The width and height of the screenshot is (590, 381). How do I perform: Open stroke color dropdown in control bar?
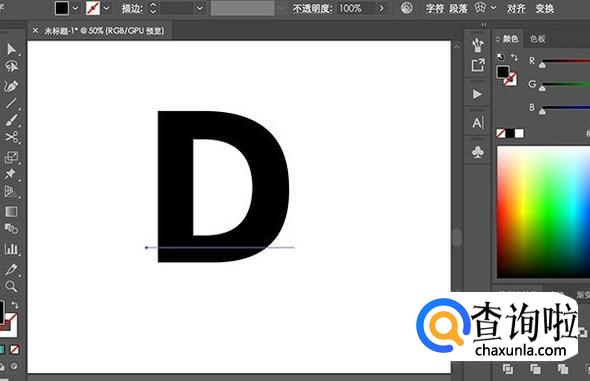tap(106, 8)
